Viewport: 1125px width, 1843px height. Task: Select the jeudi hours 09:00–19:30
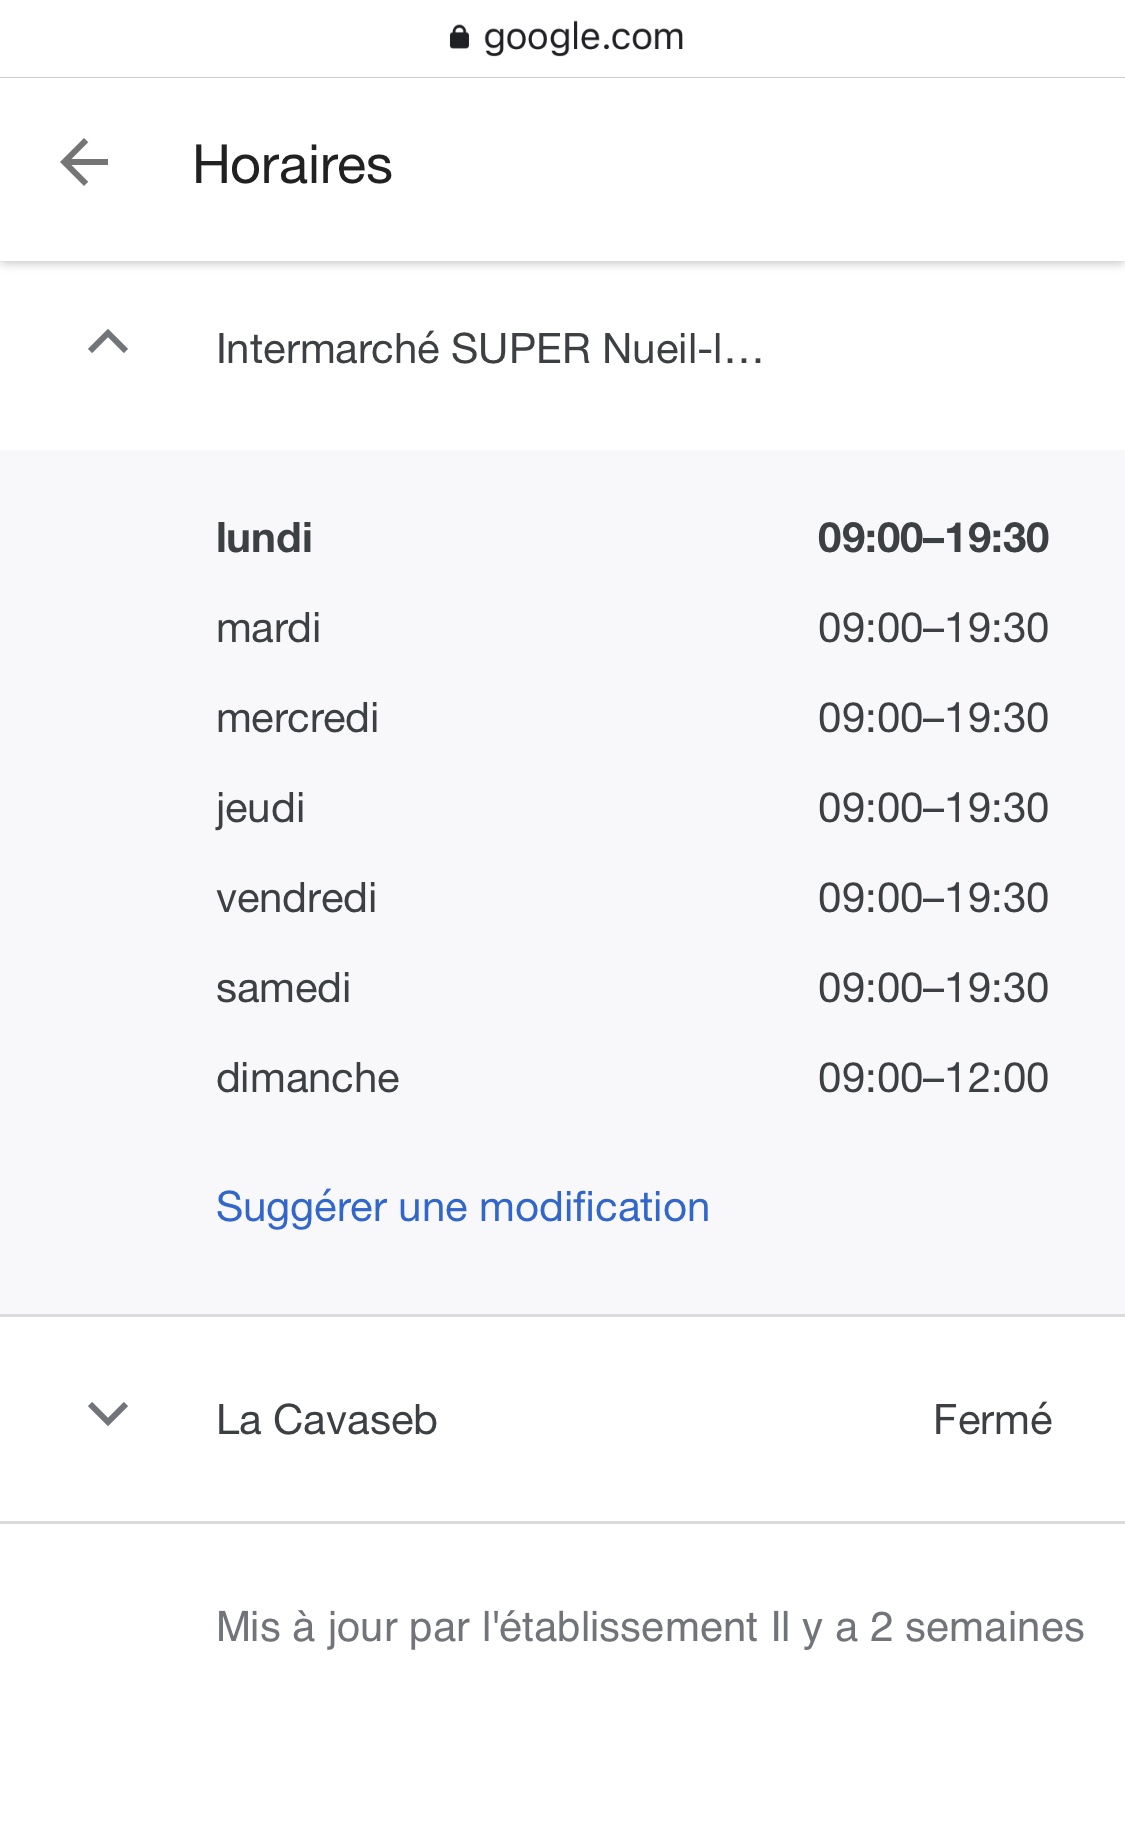pyautogui.click(x=932, y=808)
